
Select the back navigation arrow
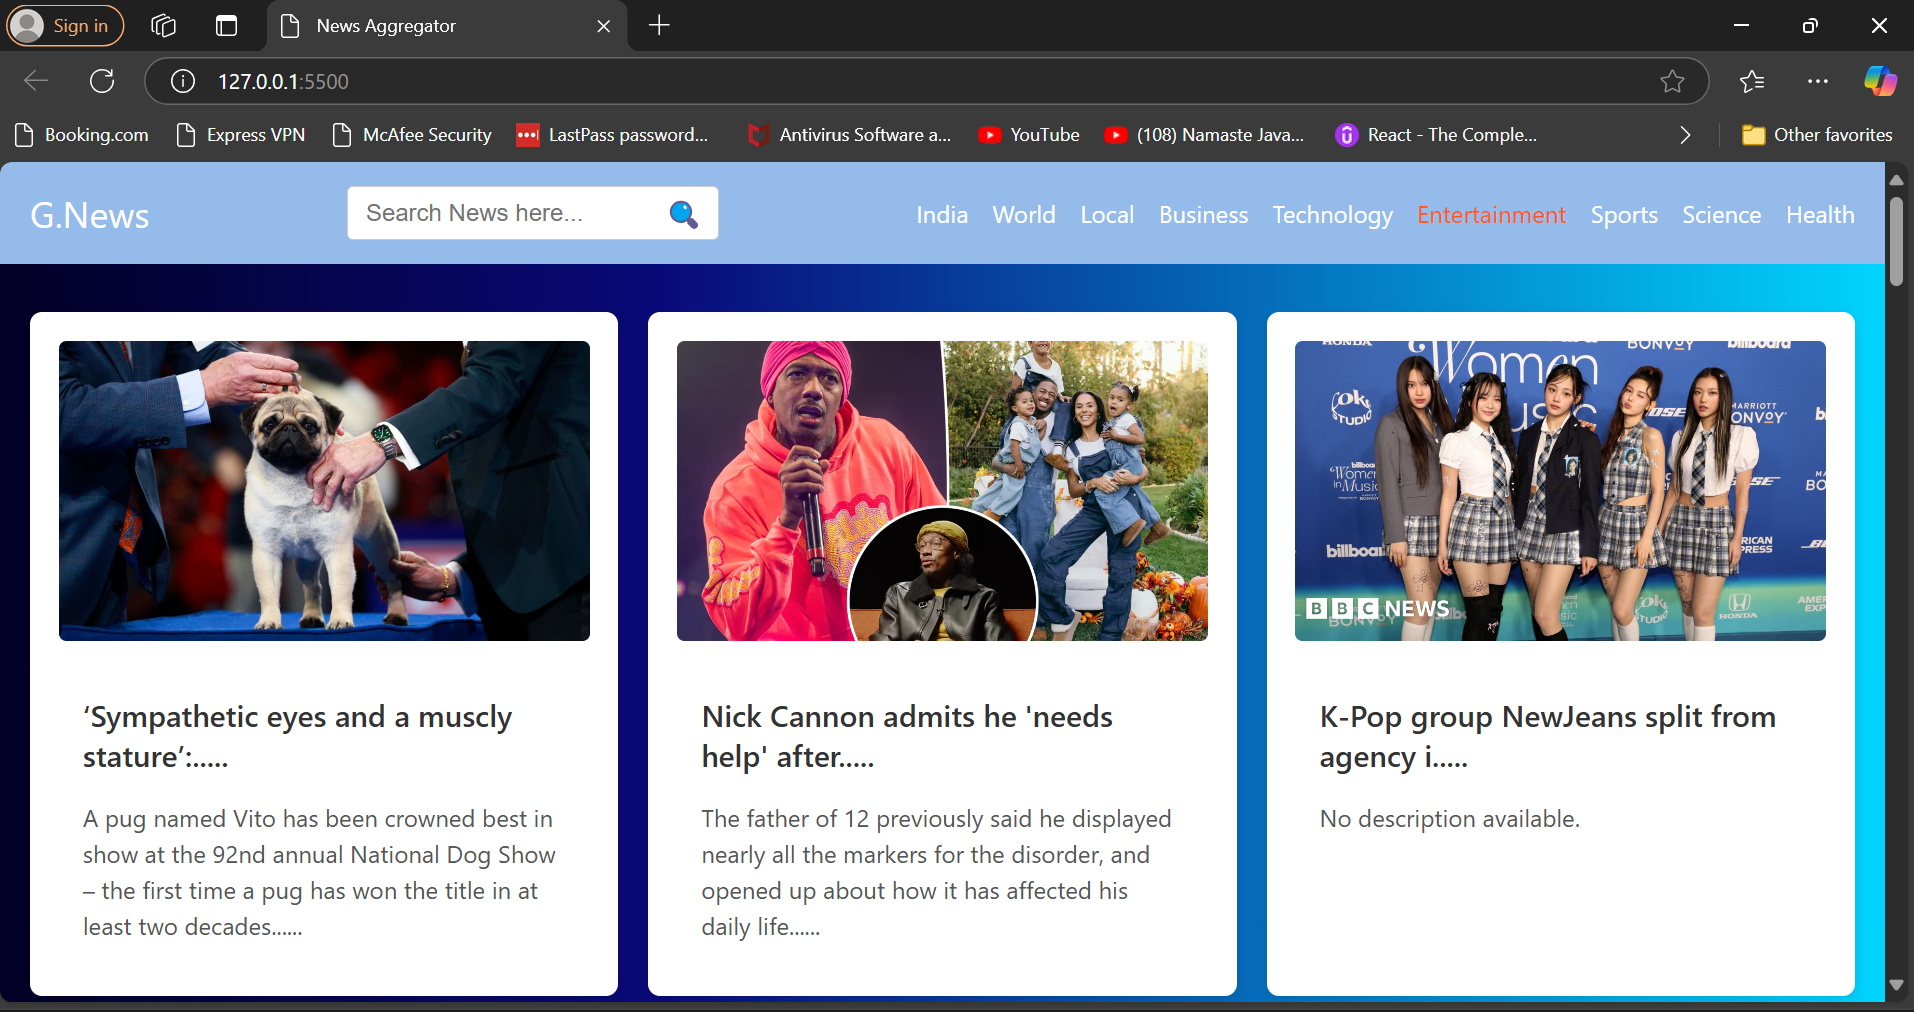(x=35, y=81)
